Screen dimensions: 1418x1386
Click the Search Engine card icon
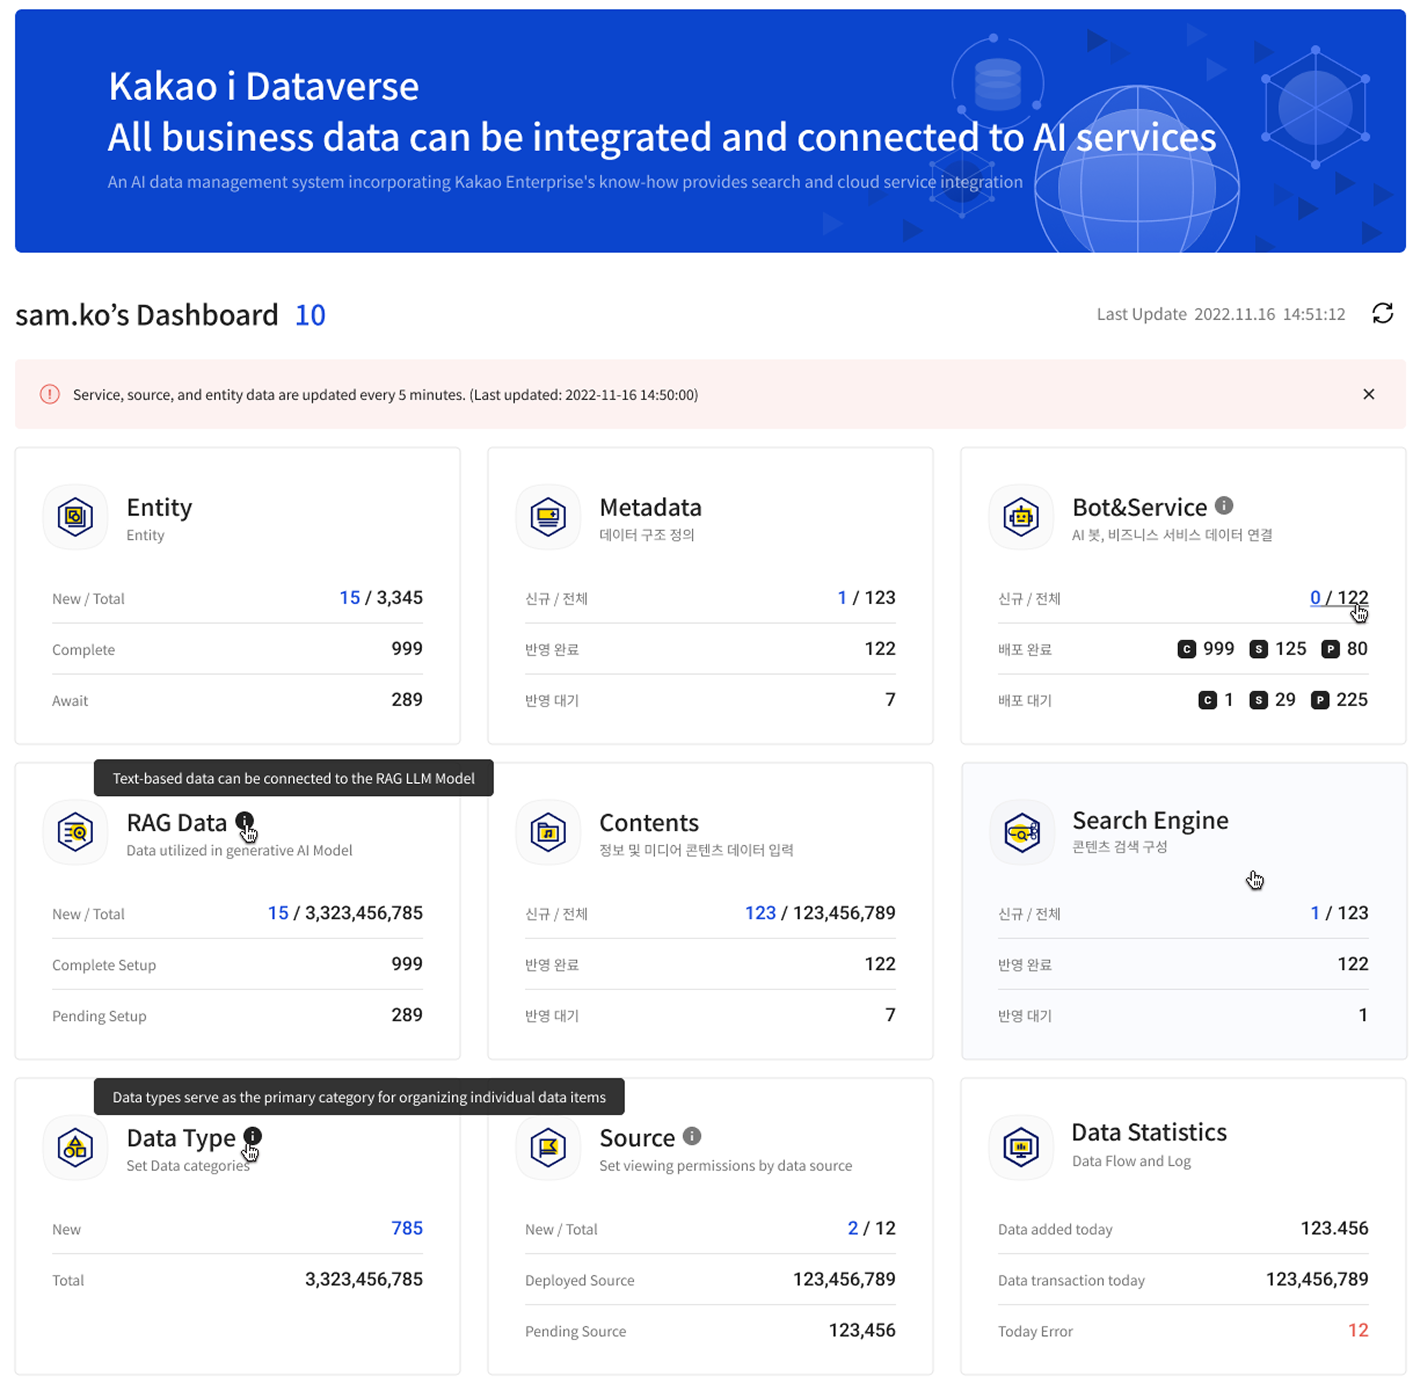(x=1021, y=832)
